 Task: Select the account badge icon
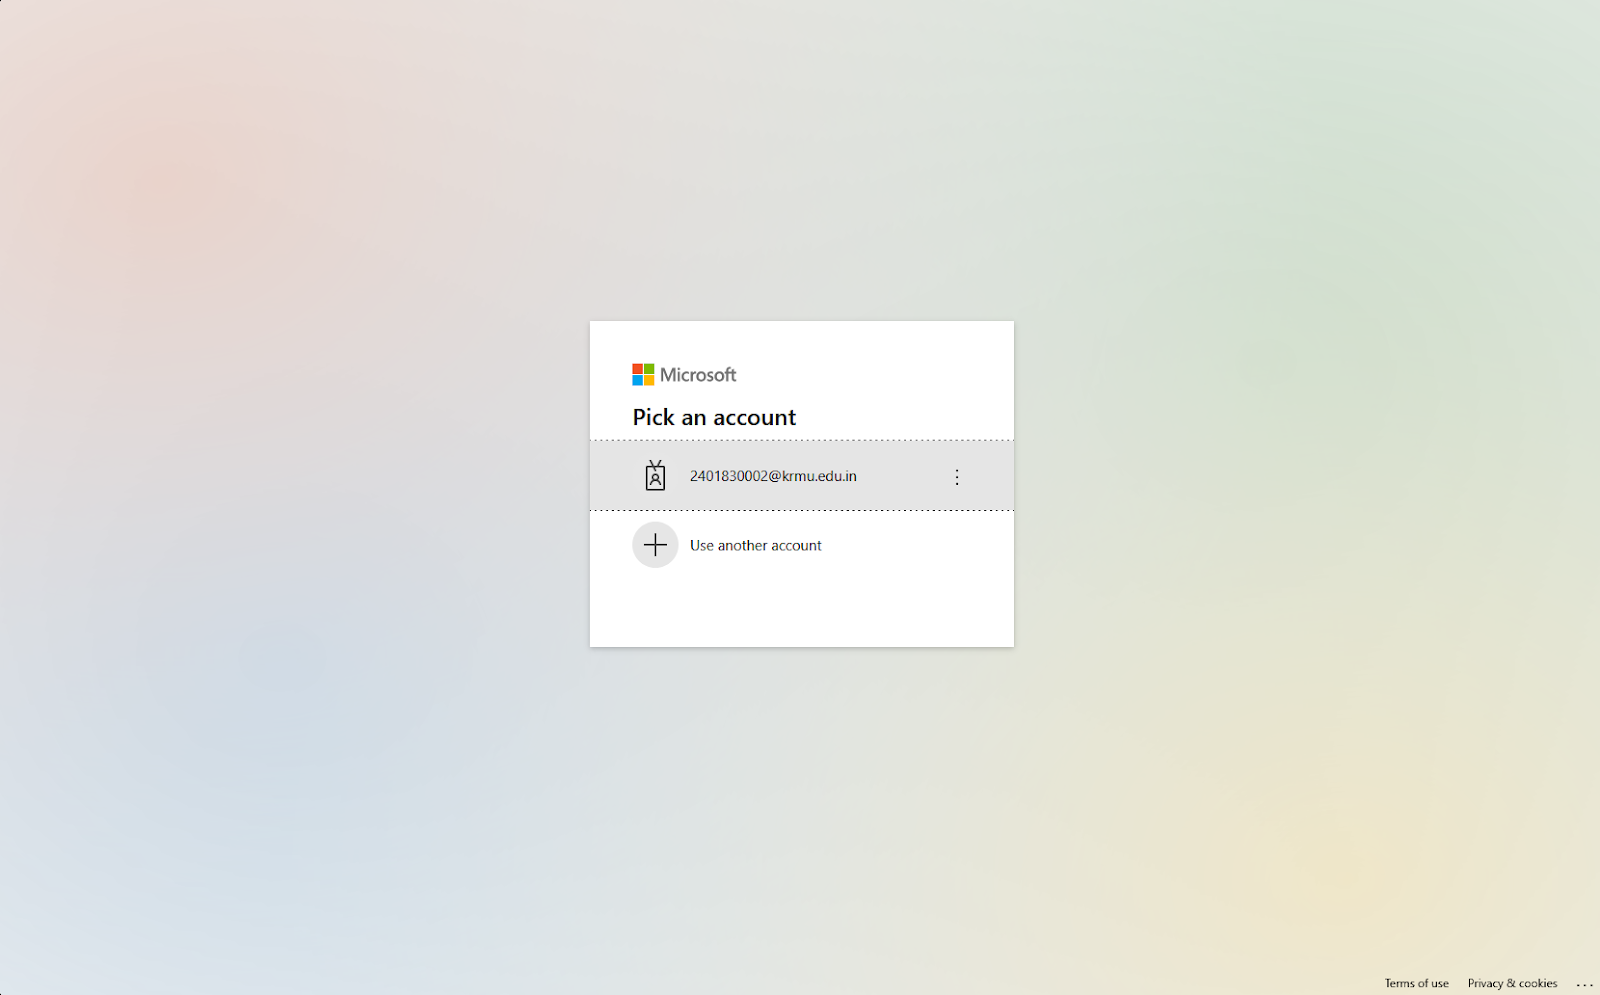click(x=655, y=476)
